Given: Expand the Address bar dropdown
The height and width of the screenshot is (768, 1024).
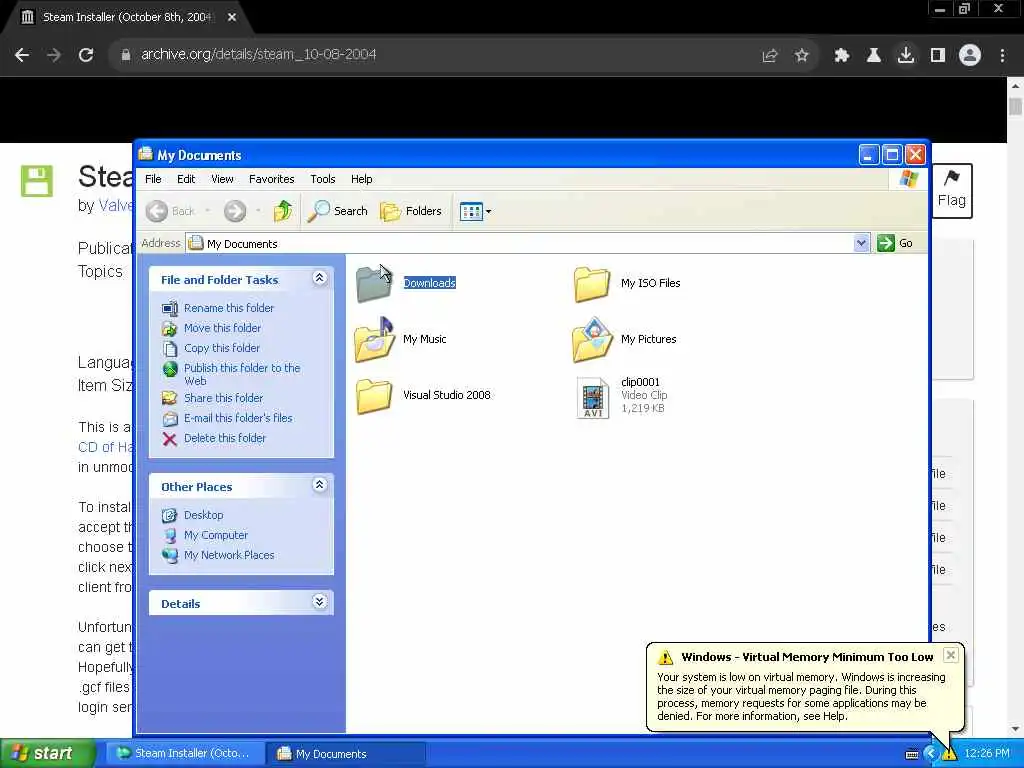Looking at the screenshot, I should click(861, 244).
